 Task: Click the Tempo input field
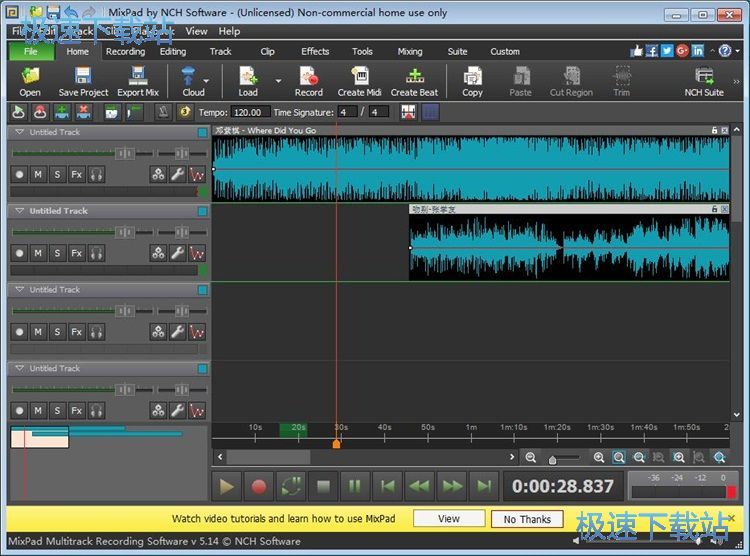(x=249, y=113)
